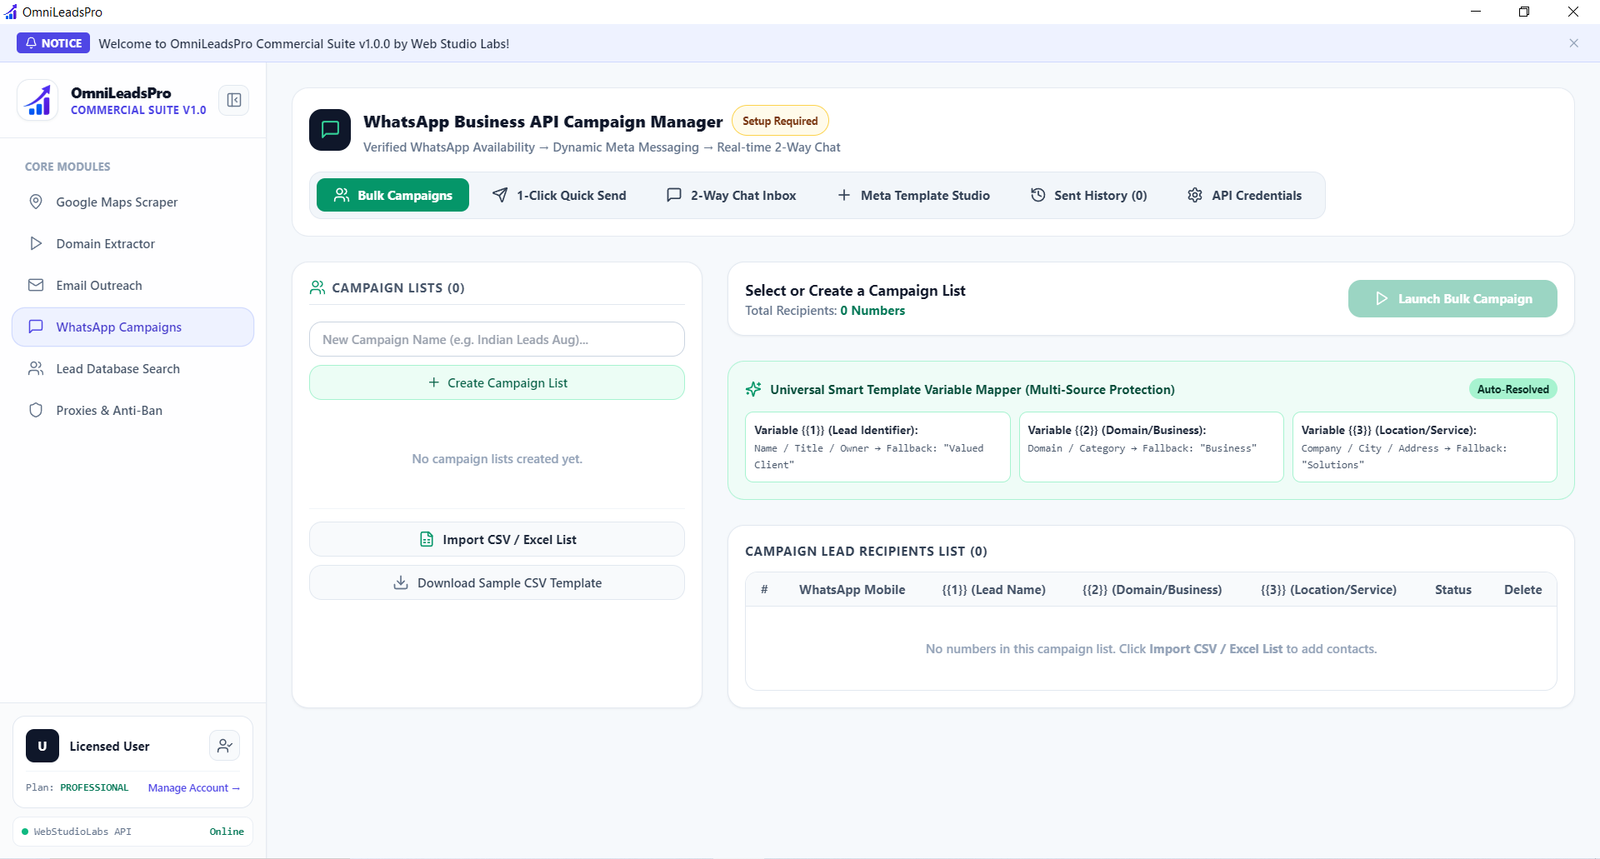Viewport: 1600px width, 859px height.
Task: Click the PROFESSIONAL plan label
Action: pos(94,788)
